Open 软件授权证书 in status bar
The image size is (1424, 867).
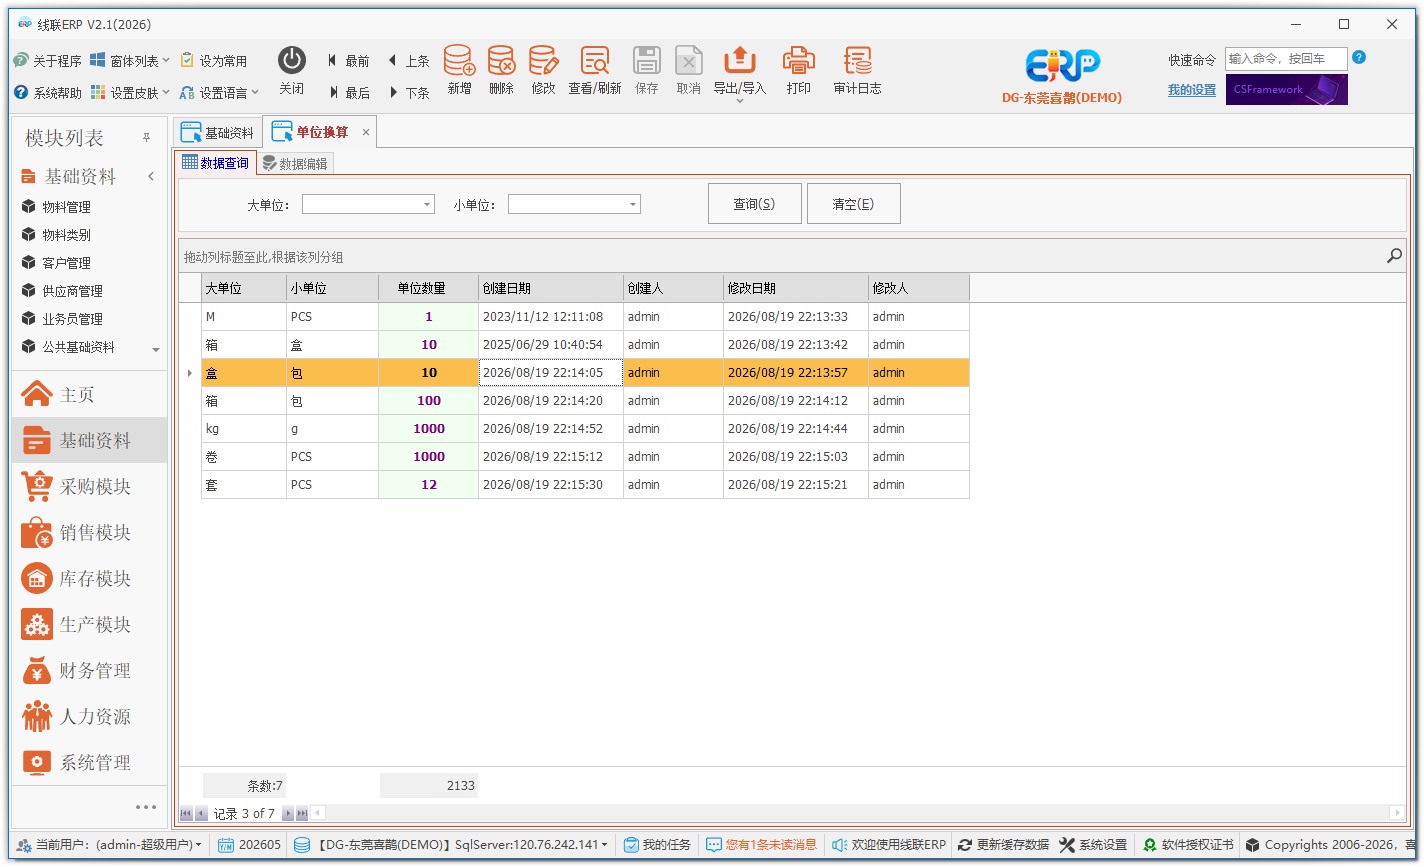coord(1188,845)
